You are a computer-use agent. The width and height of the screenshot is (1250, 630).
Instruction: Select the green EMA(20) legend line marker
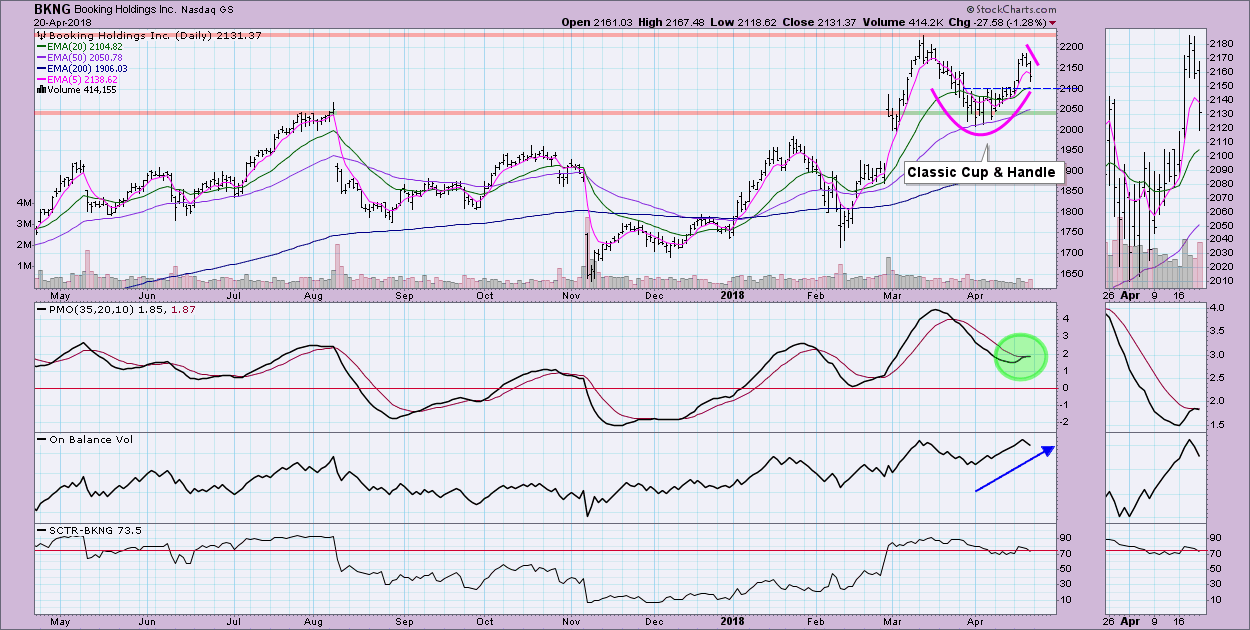(40, 47)
